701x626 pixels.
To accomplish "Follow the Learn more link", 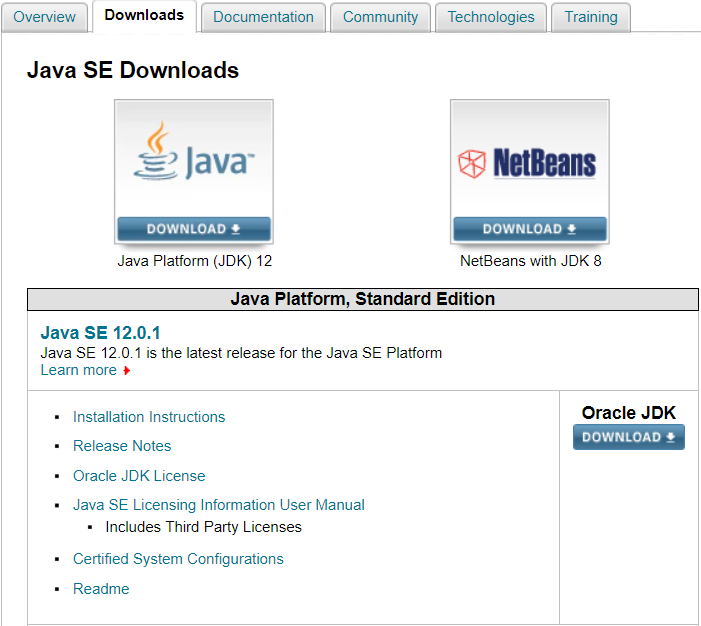I will tap(79, 370).
